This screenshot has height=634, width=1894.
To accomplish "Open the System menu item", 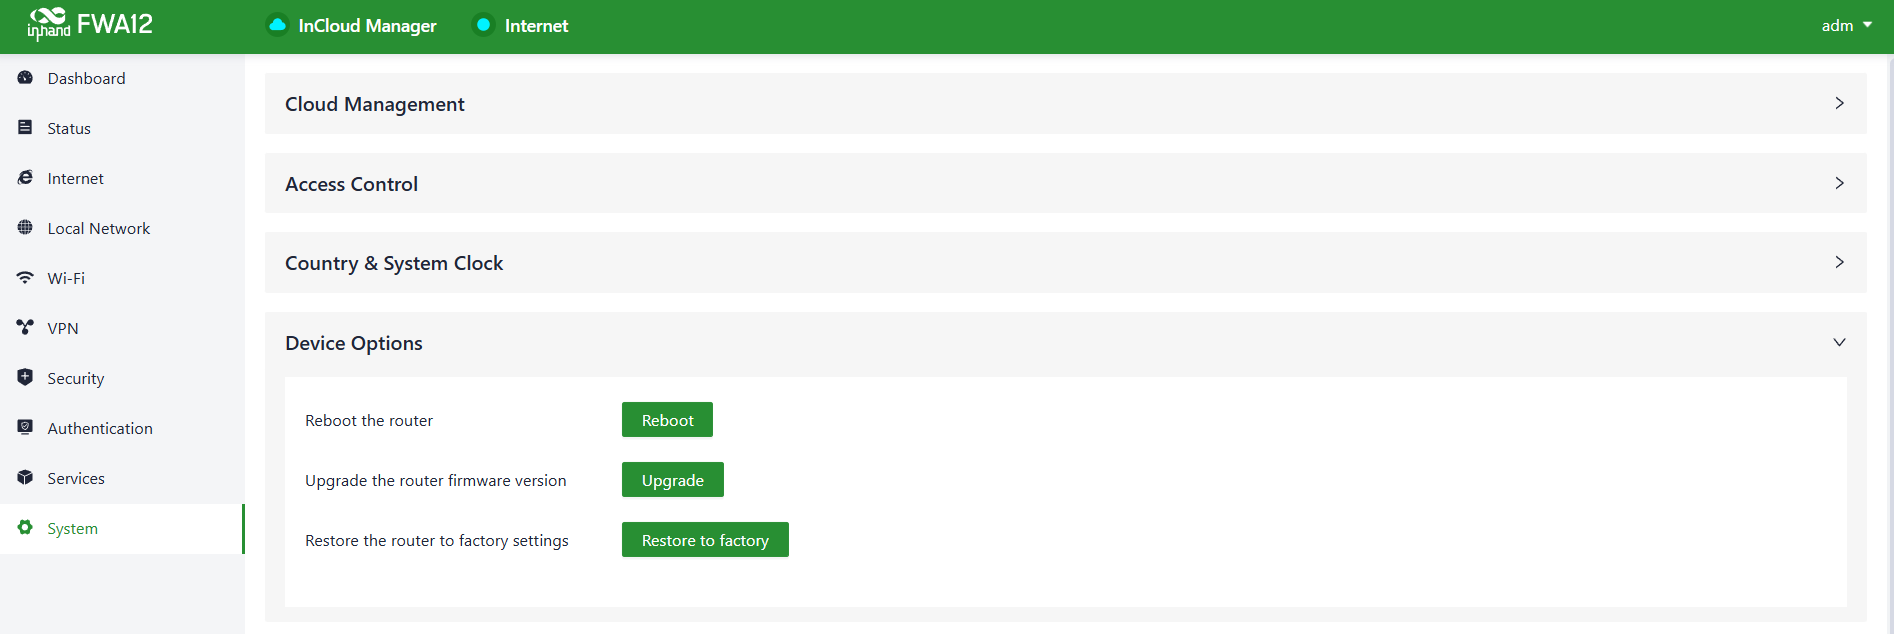I will [x=72, y=528].
